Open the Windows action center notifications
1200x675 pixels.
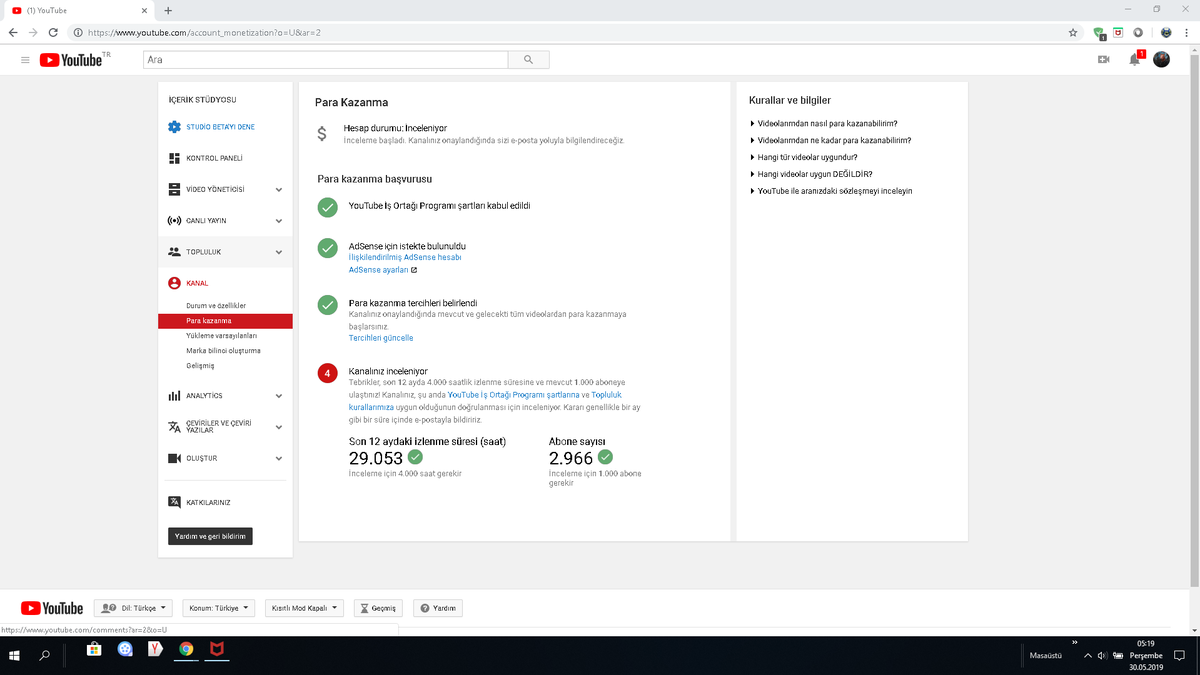pyautogui.click(x=1180, y=656)
